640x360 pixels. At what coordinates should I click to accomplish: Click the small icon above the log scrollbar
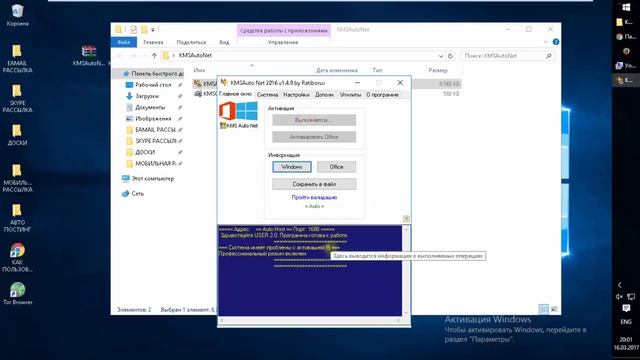pos(406,219)
